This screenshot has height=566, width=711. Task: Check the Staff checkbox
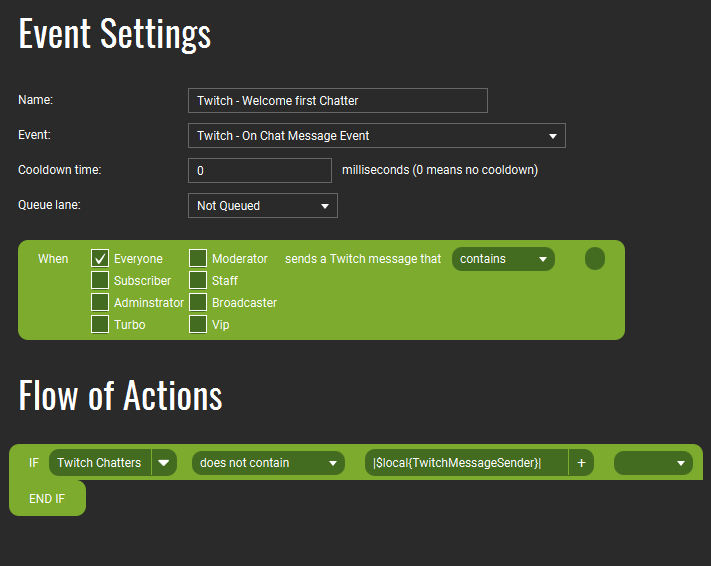198,280
